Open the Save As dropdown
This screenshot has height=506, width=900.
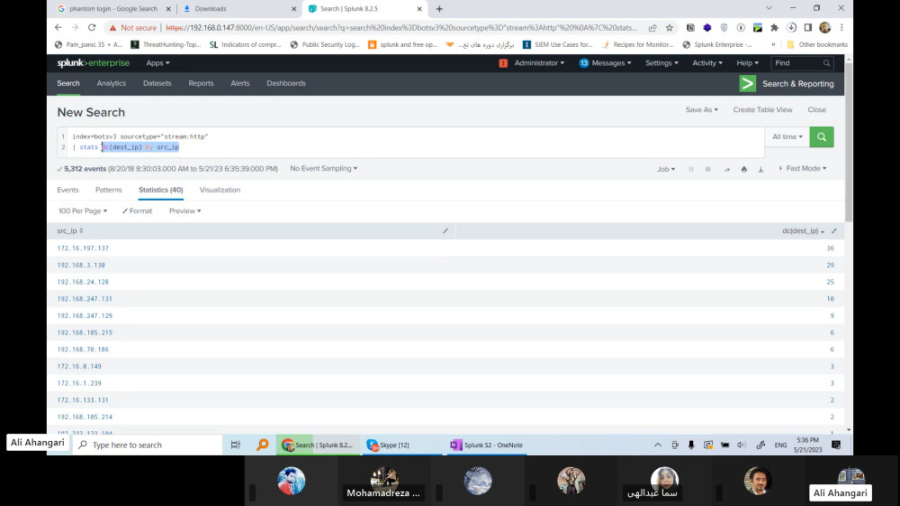pos(701,110)
